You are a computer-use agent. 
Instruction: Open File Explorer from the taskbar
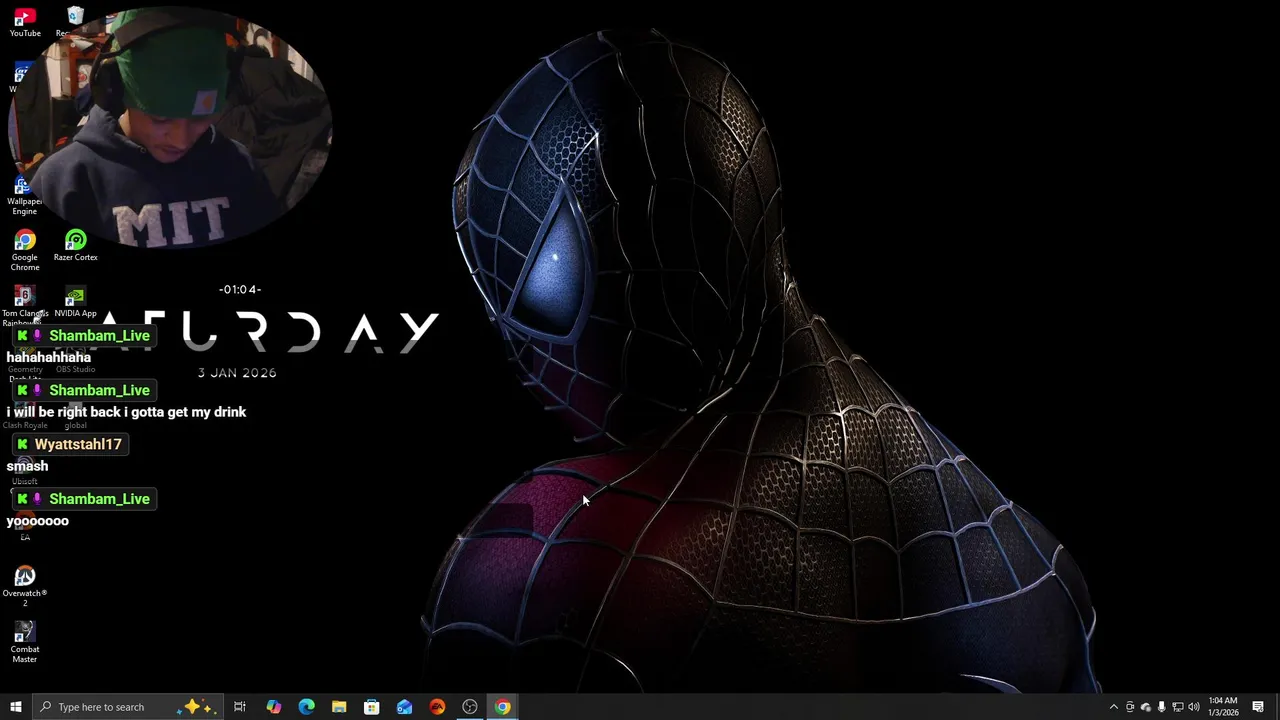tap(339, 707)
